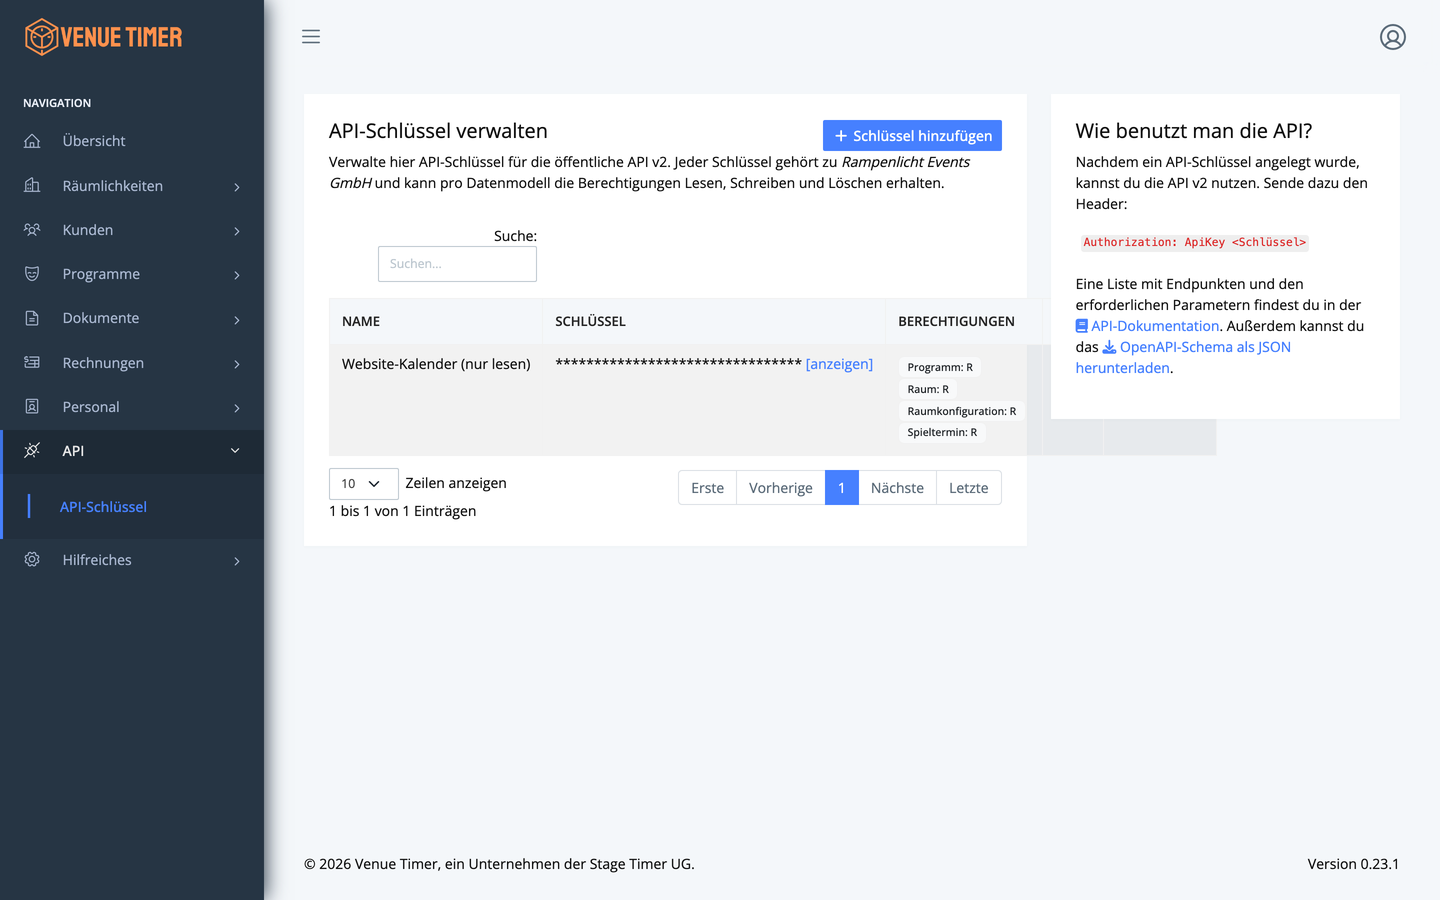1440x900 pixels.
Task: Open the rows-per-page dropdown showing 10
Action: coord(363,484)
